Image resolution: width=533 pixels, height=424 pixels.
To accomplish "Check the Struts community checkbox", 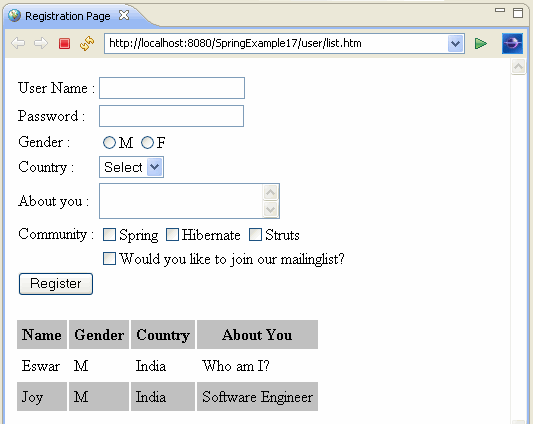I will [x=256, y=235].
